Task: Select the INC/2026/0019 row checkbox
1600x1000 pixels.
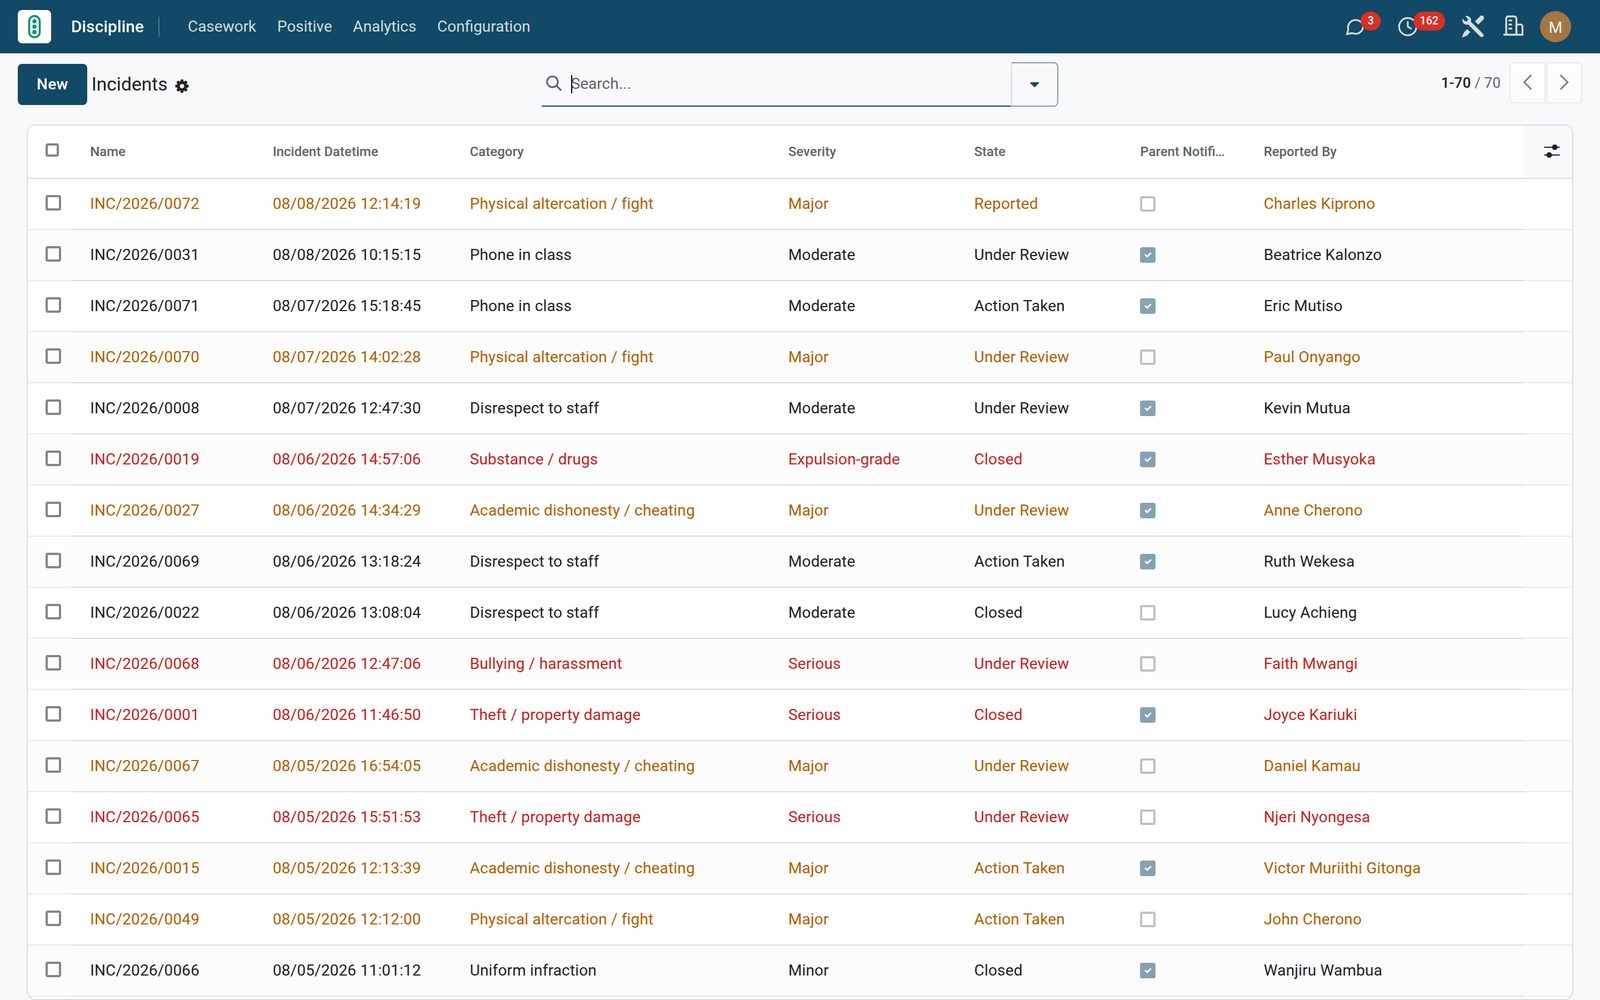Action: click(x=53, y=458)
